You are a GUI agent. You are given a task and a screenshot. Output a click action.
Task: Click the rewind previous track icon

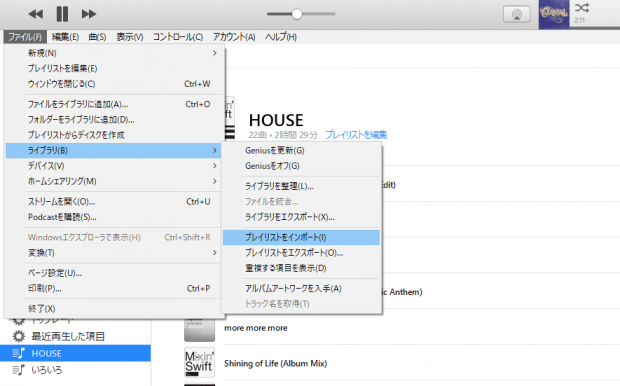pyautogui.click(x=36, y=14)
